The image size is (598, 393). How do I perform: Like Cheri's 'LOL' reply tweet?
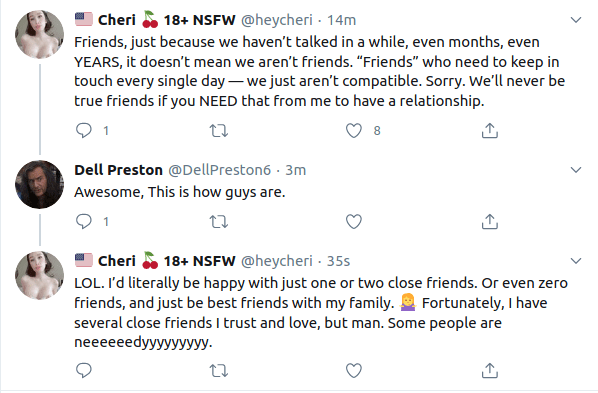pyautogui.click(x=354, y=370)
